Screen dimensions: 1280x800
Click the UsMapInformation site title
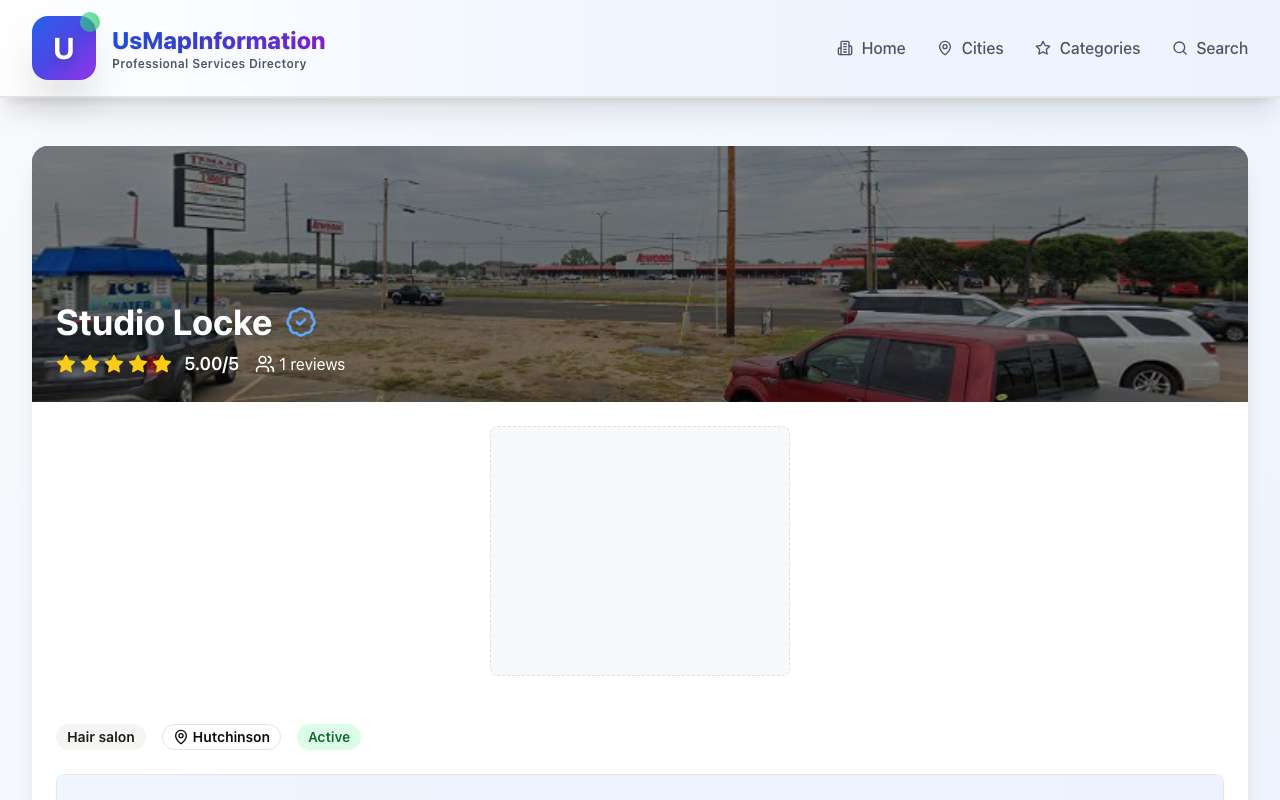coord(218,41)
